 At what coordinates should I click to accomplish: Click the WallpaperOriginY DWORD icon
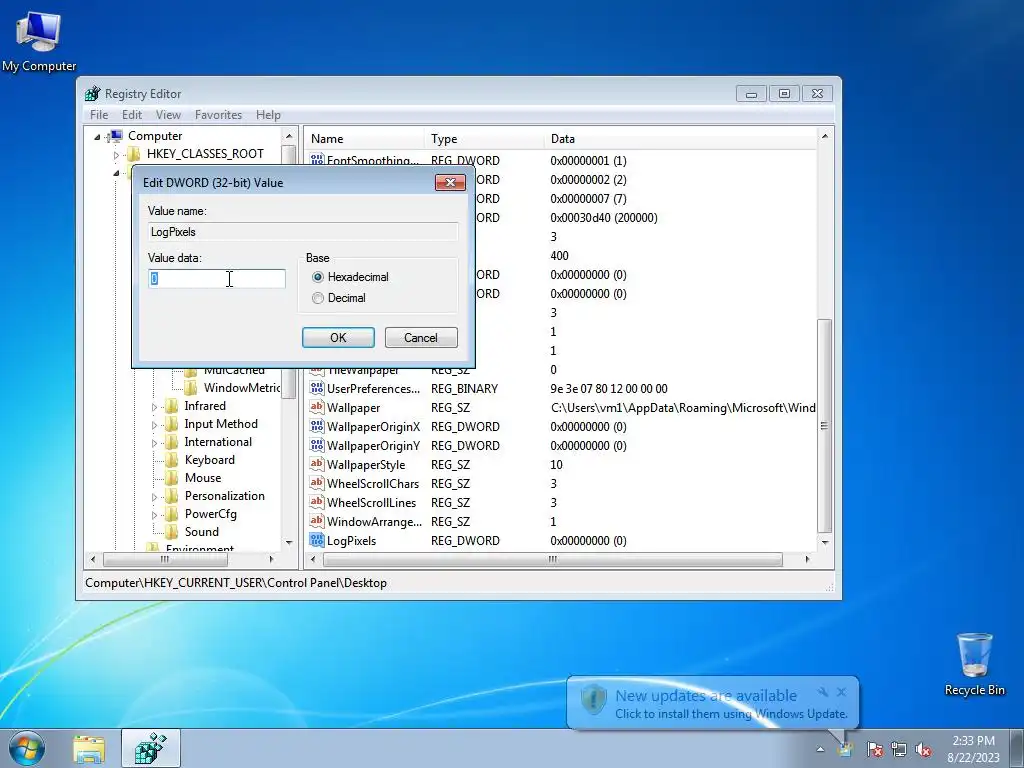click(x=317, y=445)
